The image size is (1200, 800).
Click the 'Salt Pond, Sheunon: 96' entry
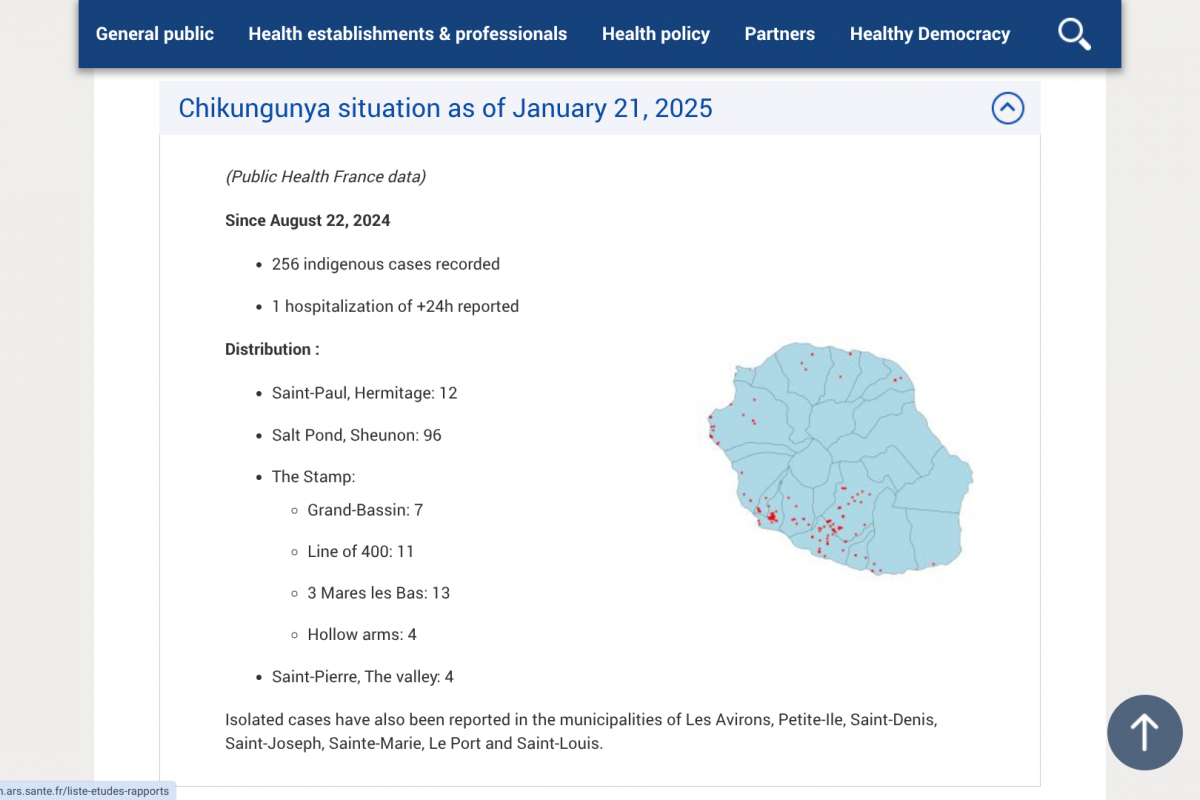[356, 435]
